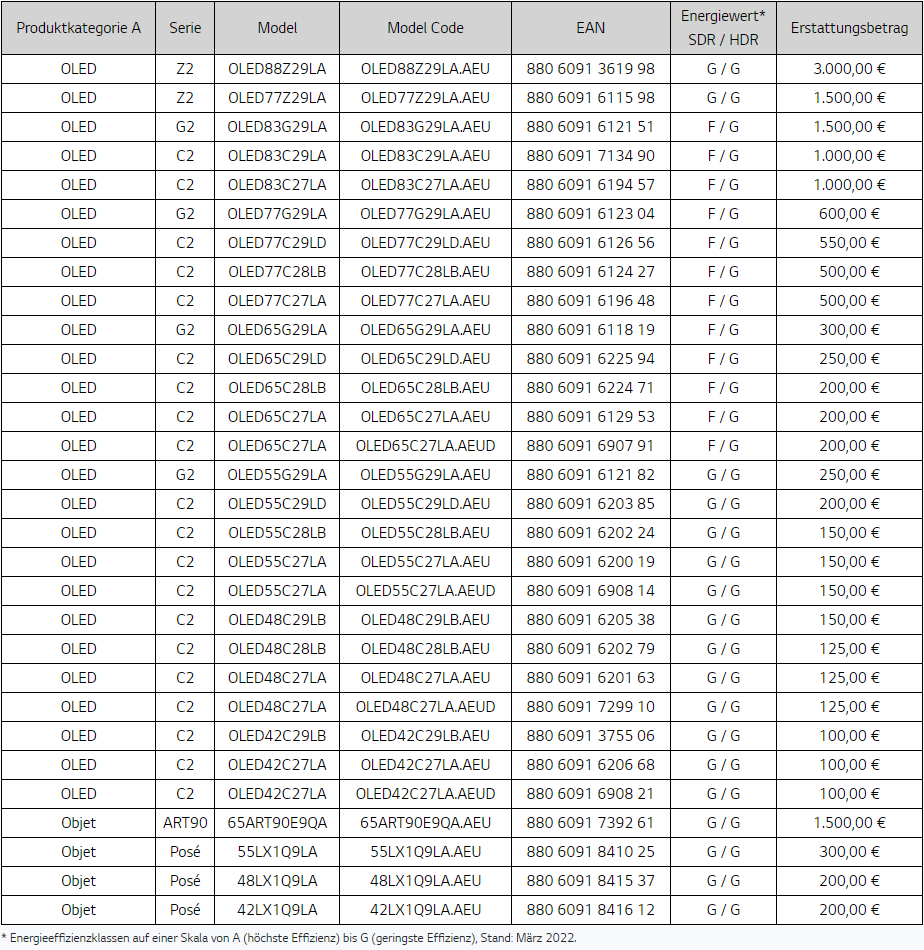Viewport: 924px width, 950px height.
Task: Select EAN 880 6091 6206 68
Action: [x=590, y=766]
